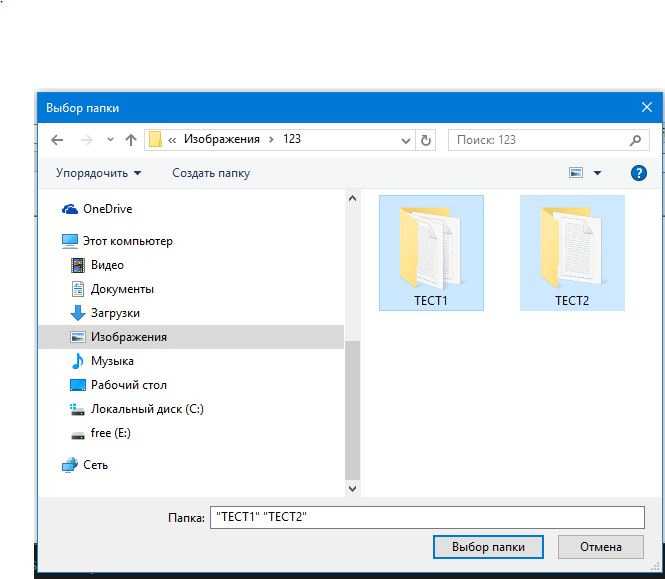Select Изображения in navigation pane
665x579 pixels.
coord(129,337)
